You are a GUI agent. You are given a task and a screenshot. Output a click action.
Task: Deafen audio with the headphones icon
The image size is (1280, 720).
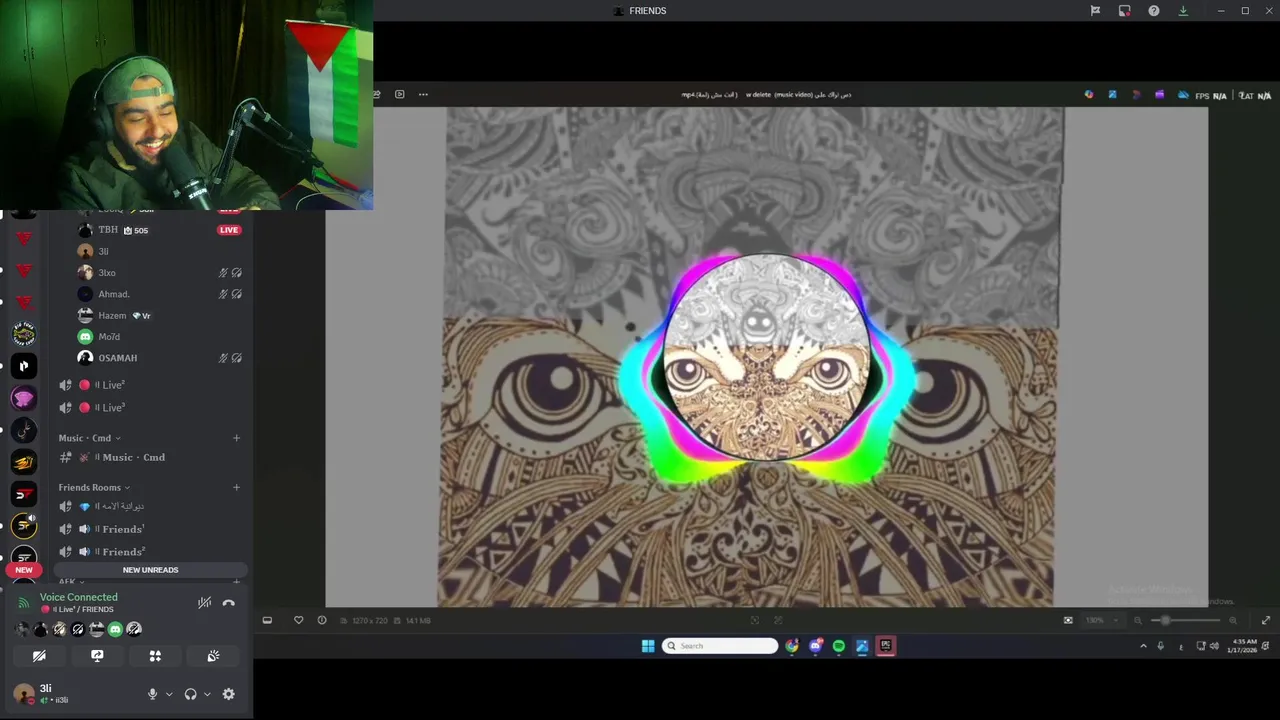pos(190,694)
